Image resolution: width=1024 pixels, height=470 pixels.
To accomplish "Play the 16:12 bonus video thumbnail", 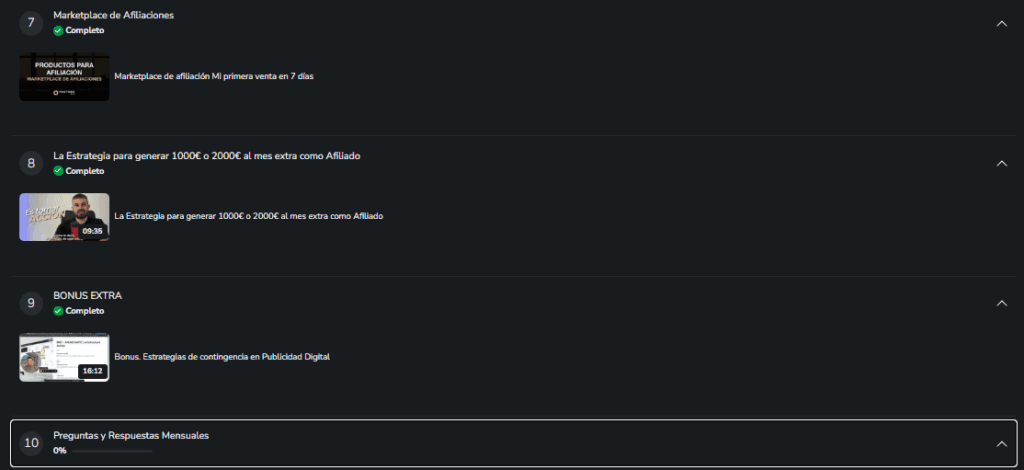I will click(64, 357).
